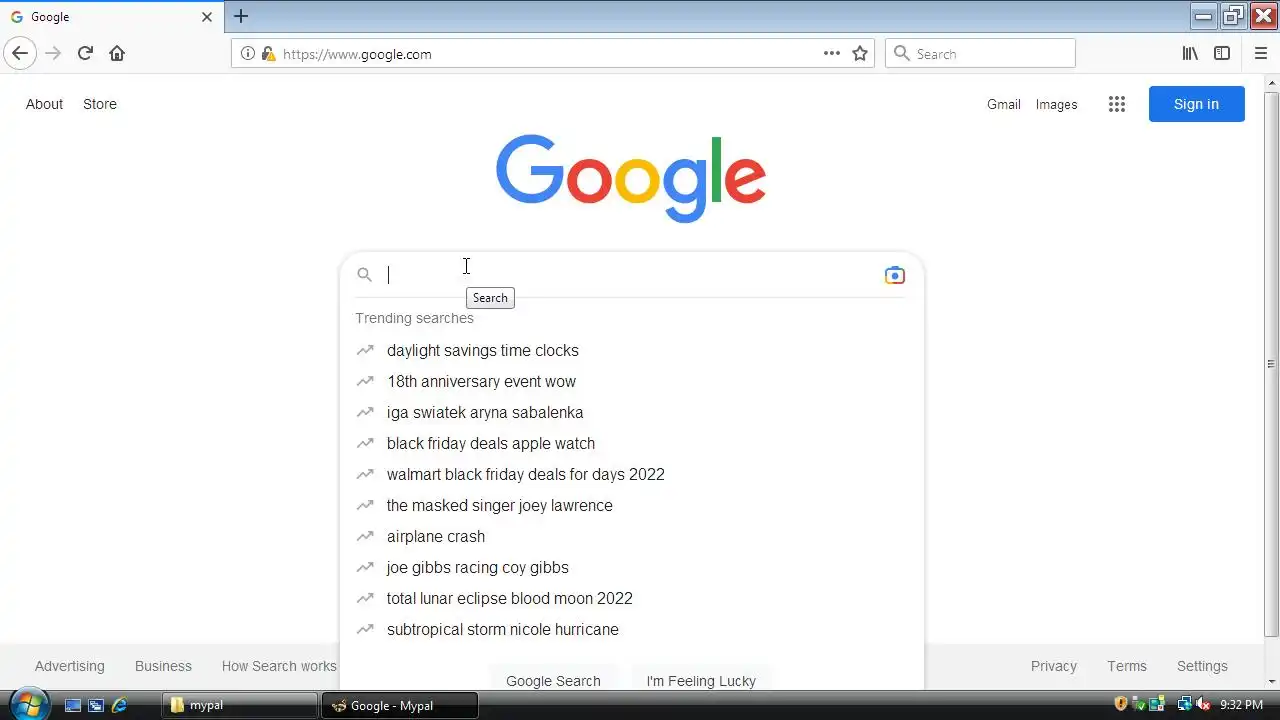Viewport: 1280px width, 720px height.
Task: Select suggestion daylight savings time clocks
Action: point(631,350)
